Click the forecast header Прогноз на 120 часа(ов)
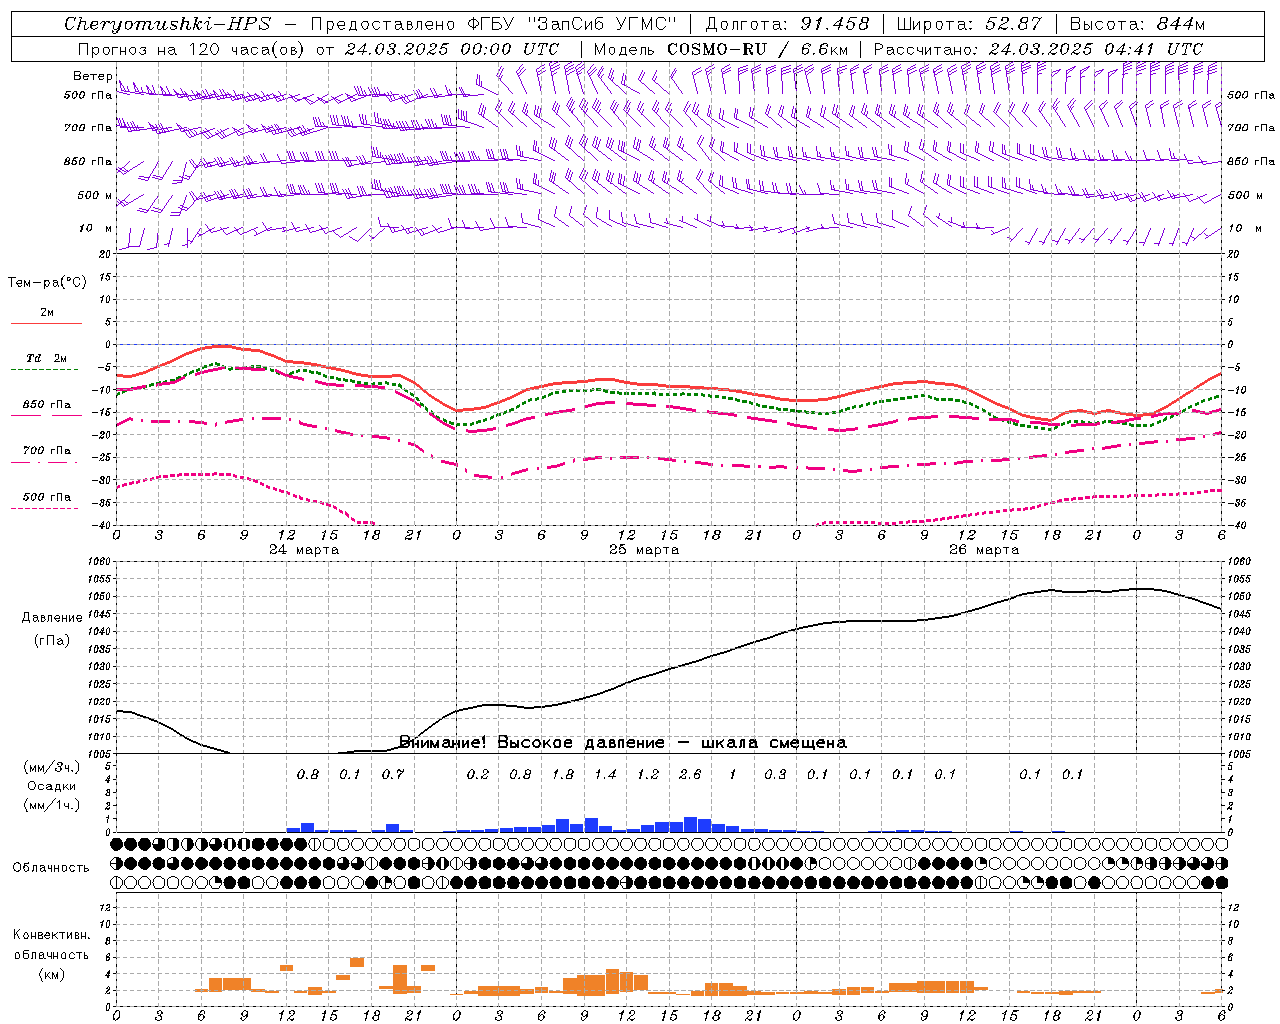Viewport: 1280px width, 1024px height. 192,49
